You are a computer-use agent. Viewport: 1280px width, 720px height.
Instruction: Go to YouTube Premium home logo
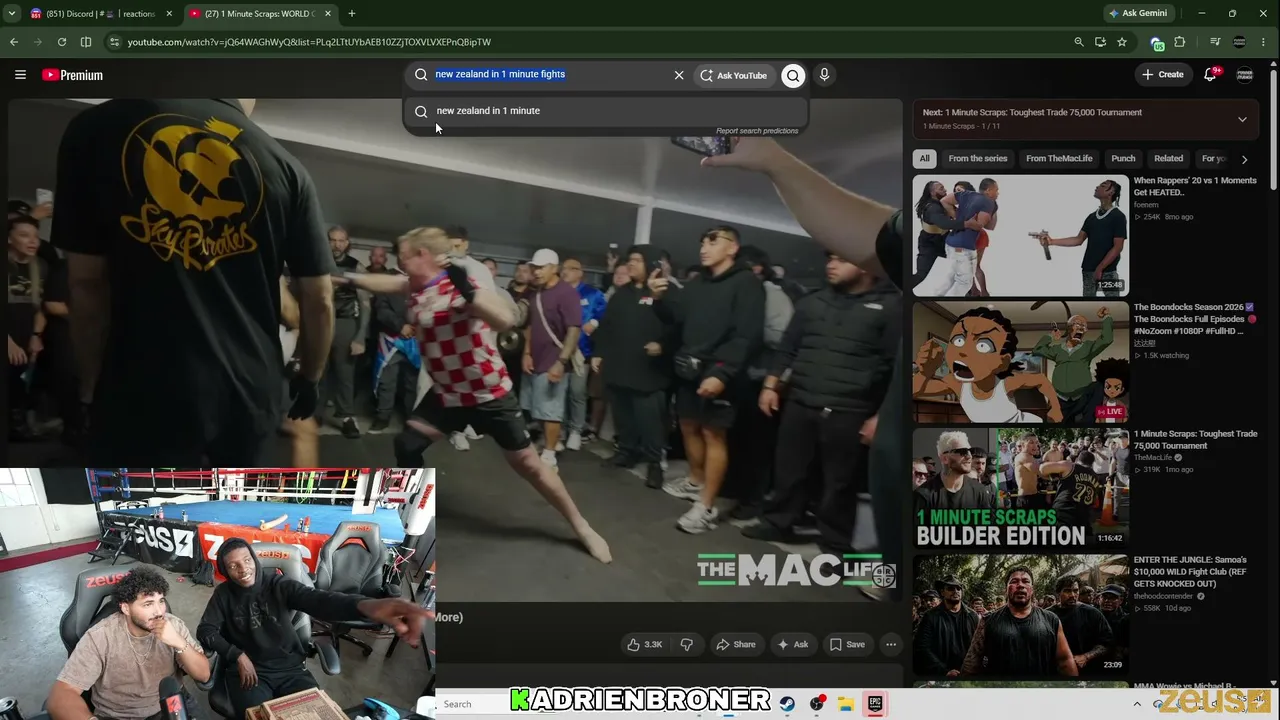(72, 75)
